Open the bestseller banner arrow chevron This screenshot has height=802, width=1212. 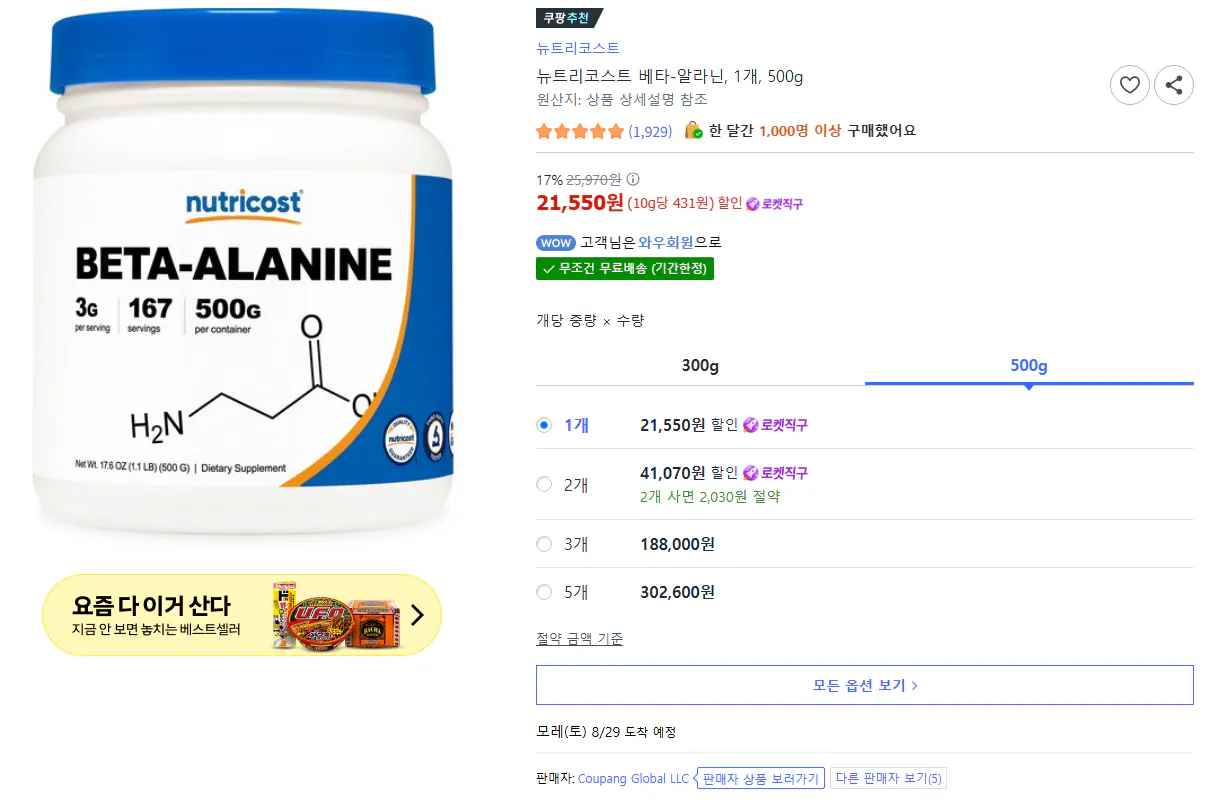click(417, 615)
